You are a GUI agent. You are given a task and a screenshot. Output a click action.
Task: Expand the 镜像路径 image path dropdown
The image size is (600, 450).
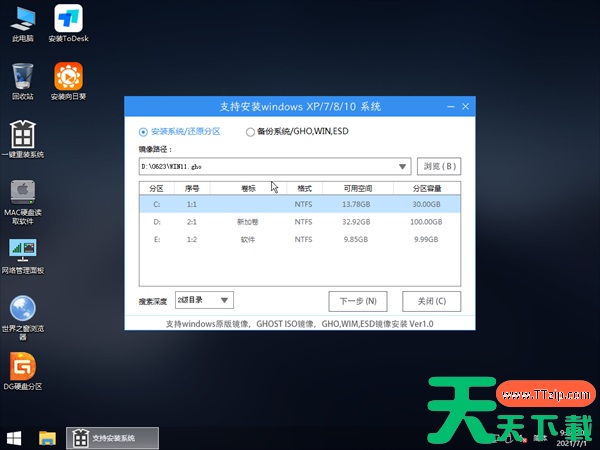pos(402,166)
